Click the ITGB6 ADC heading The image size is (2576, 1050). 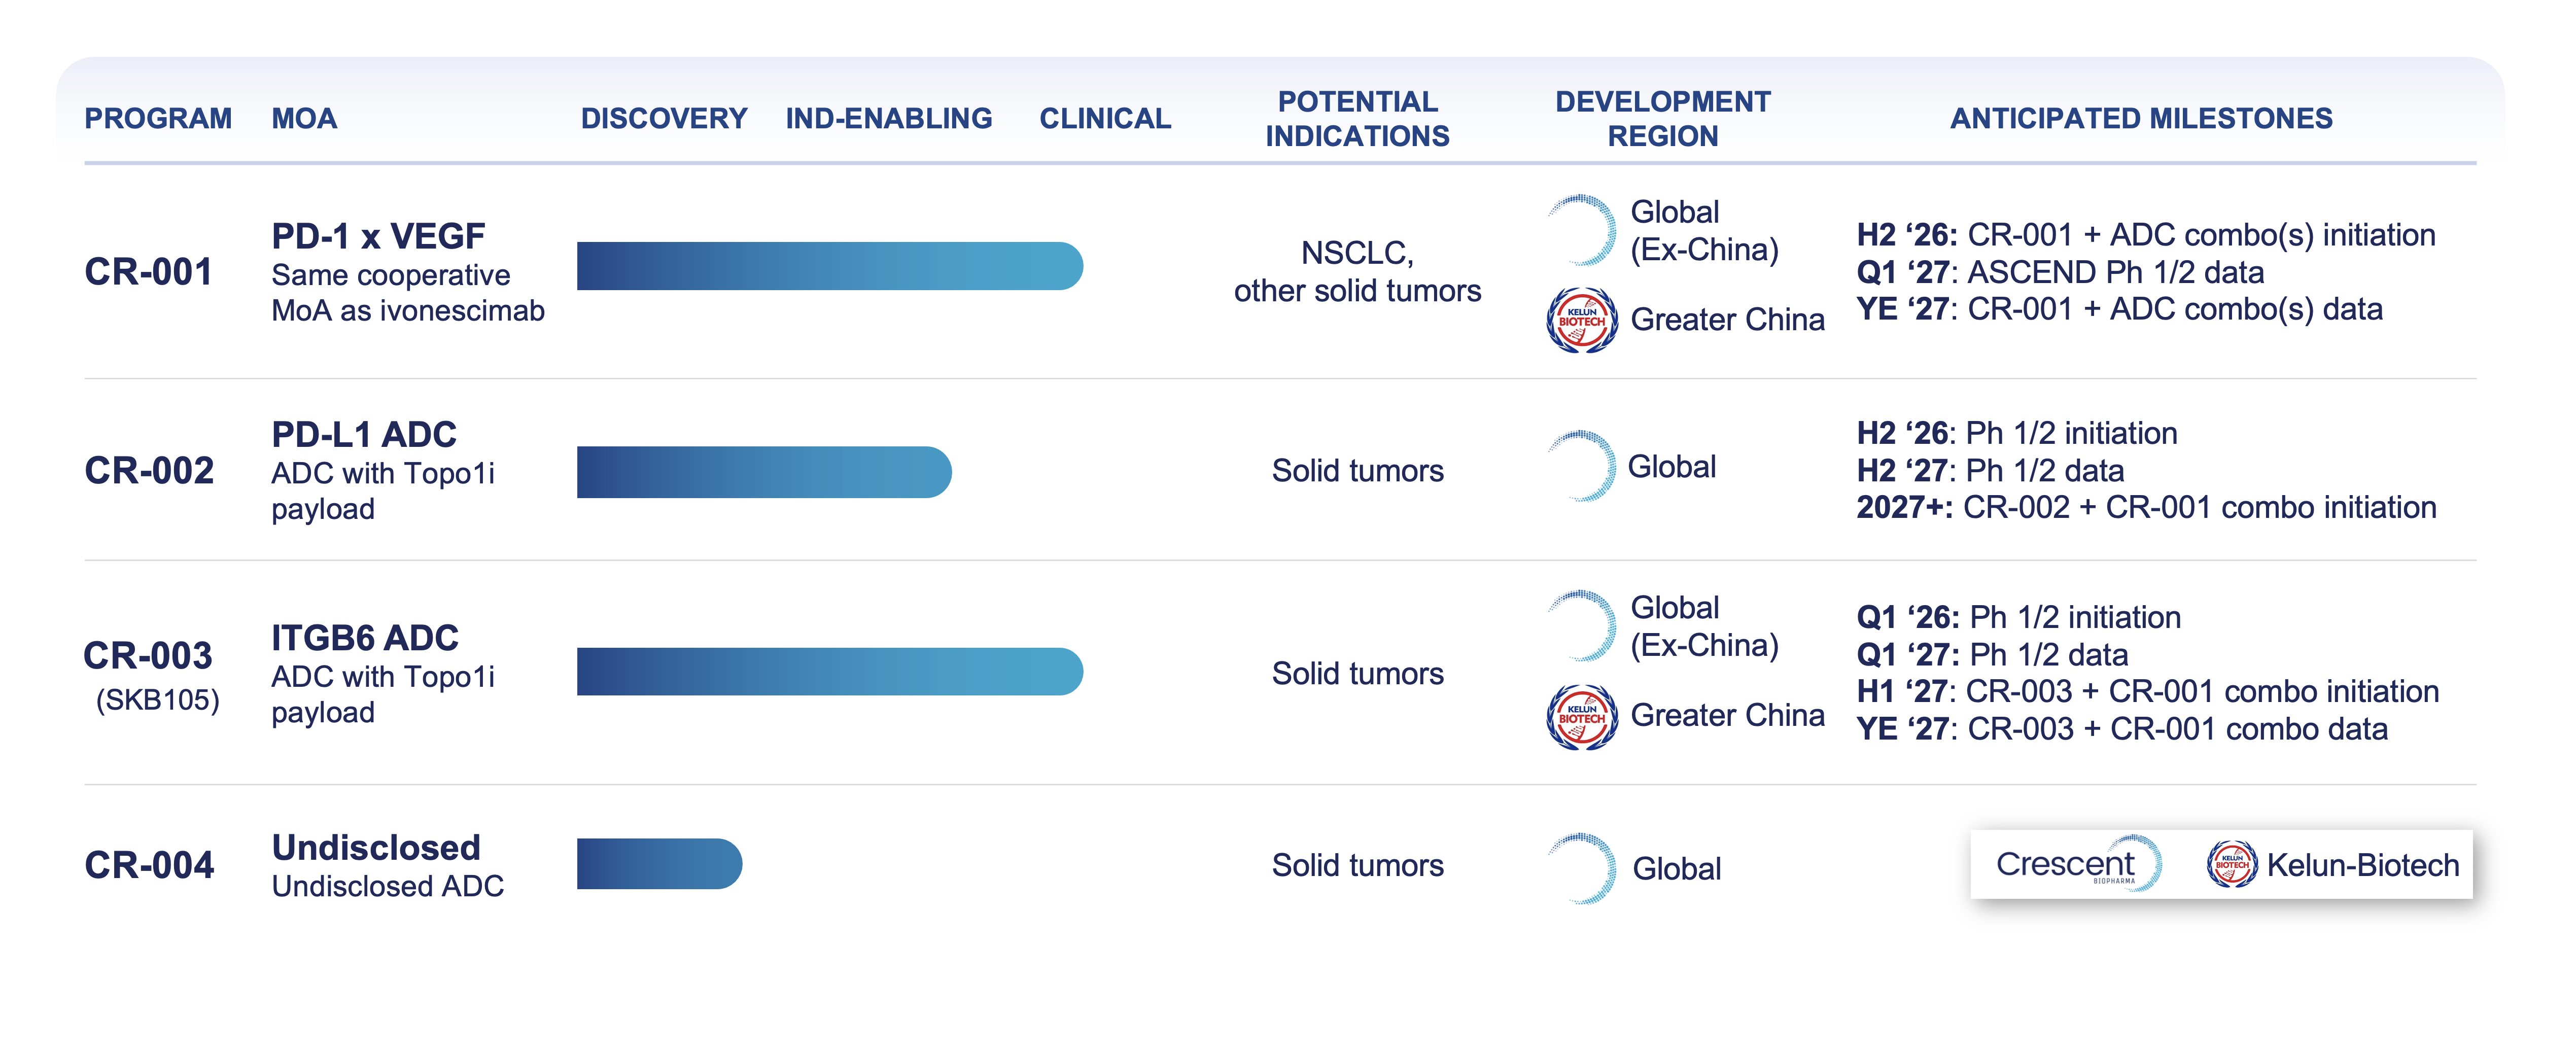(365, 638)
